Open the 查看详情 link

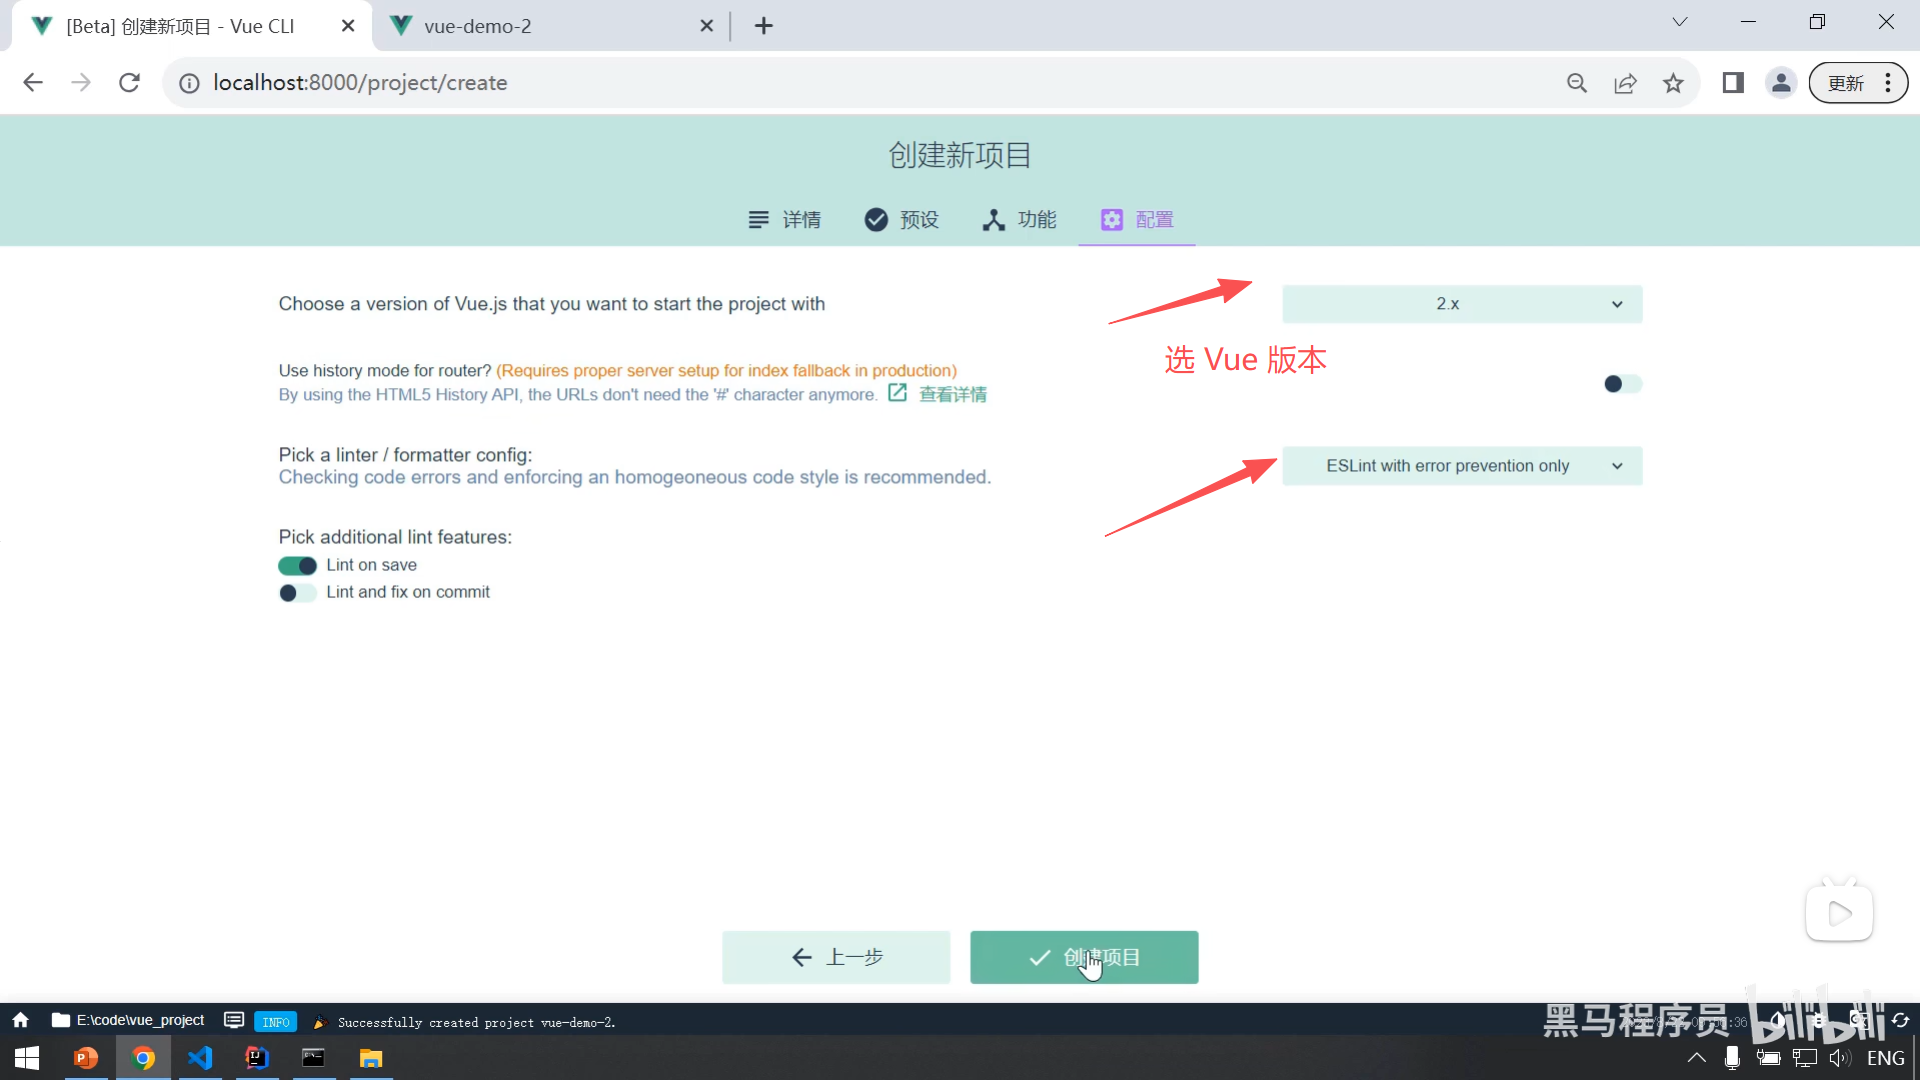(x=951, y=395)
